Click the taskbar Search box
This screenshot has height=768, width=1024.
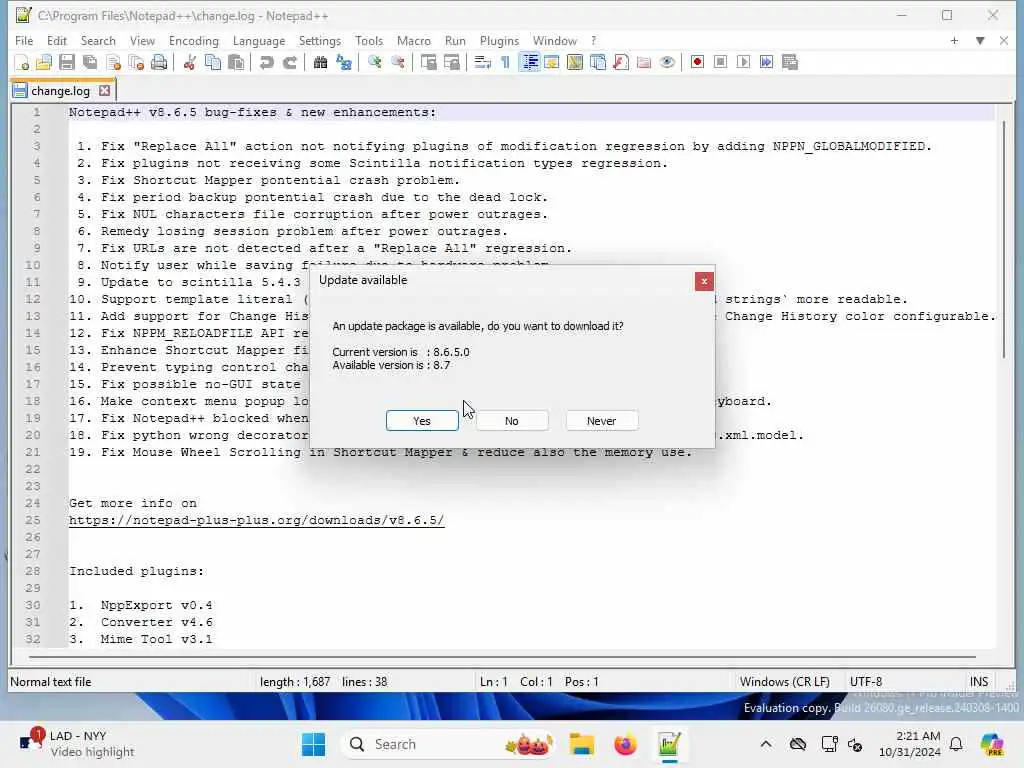[448, 744]
